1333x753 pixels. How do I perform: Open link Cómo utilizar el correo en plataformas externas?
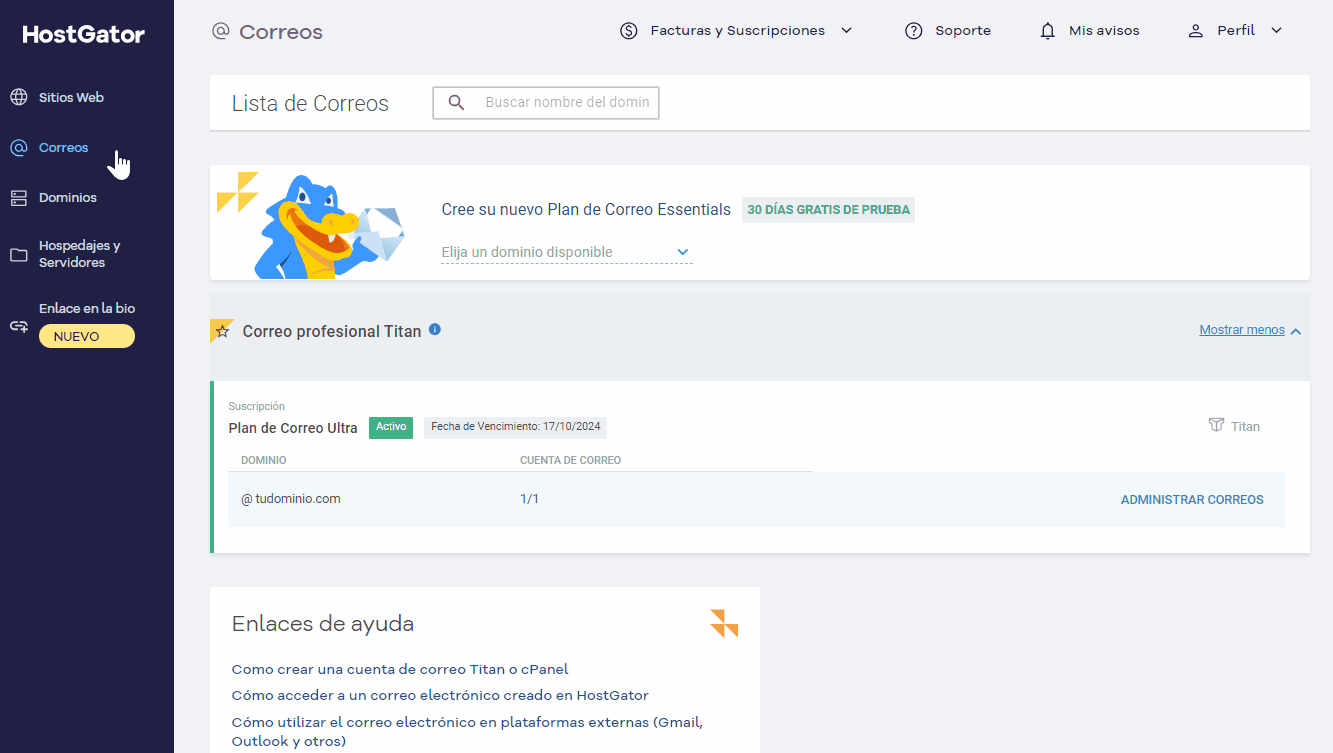(x=467, y=731)
